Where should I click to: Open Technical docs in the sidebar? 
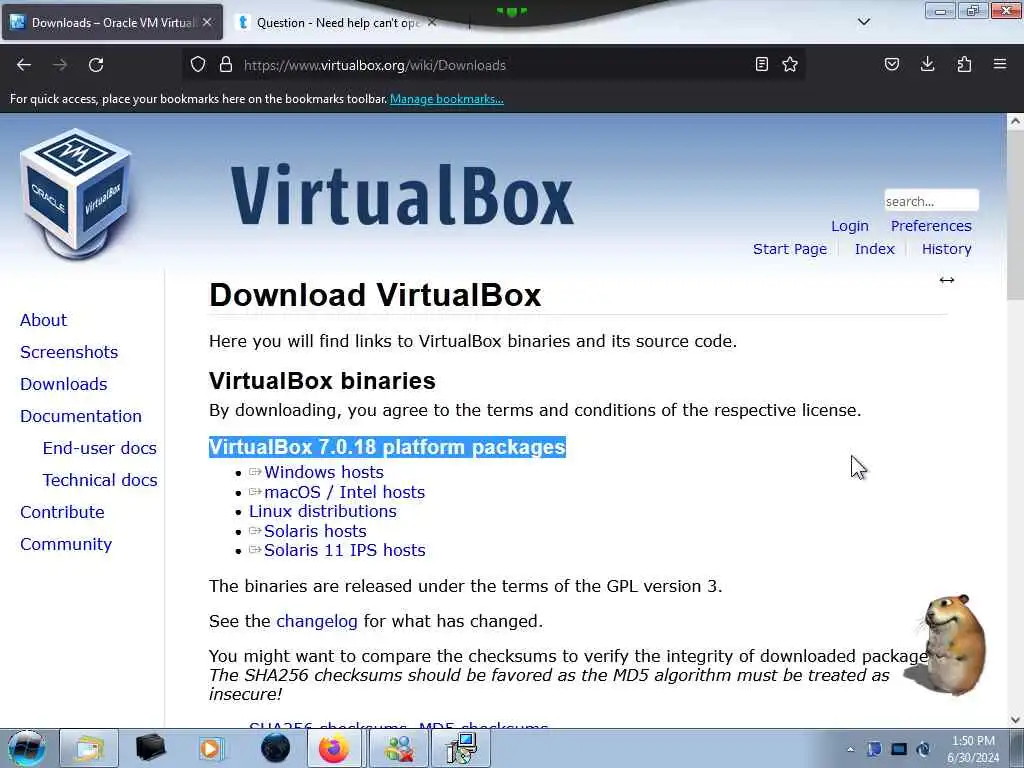[x=100, y=480]
